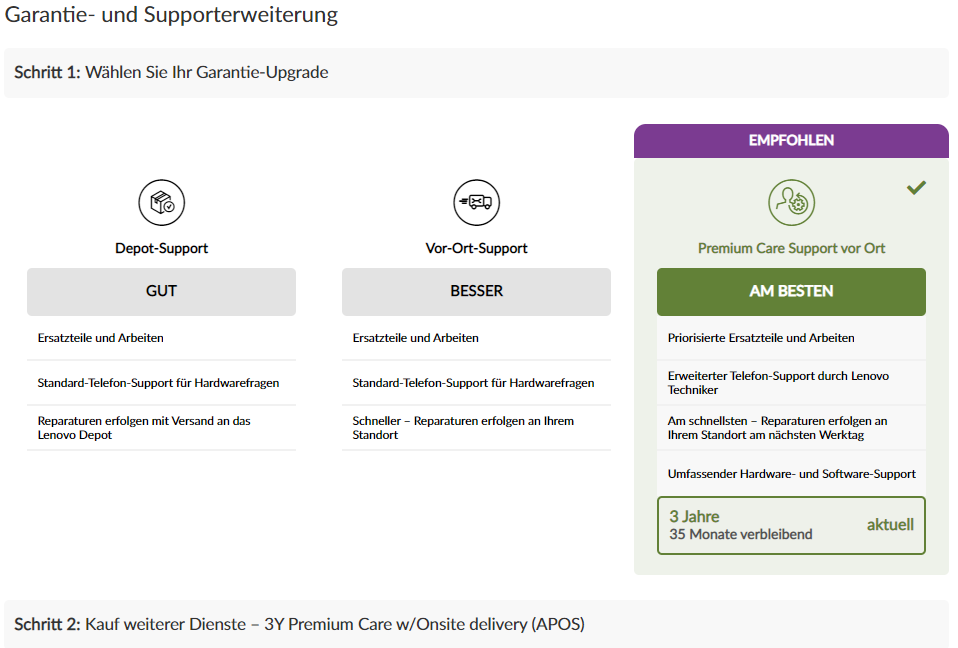Click Premium Care Support vor Ort title
This screenshot has height=648, width=958.
(x=791, y=248)
